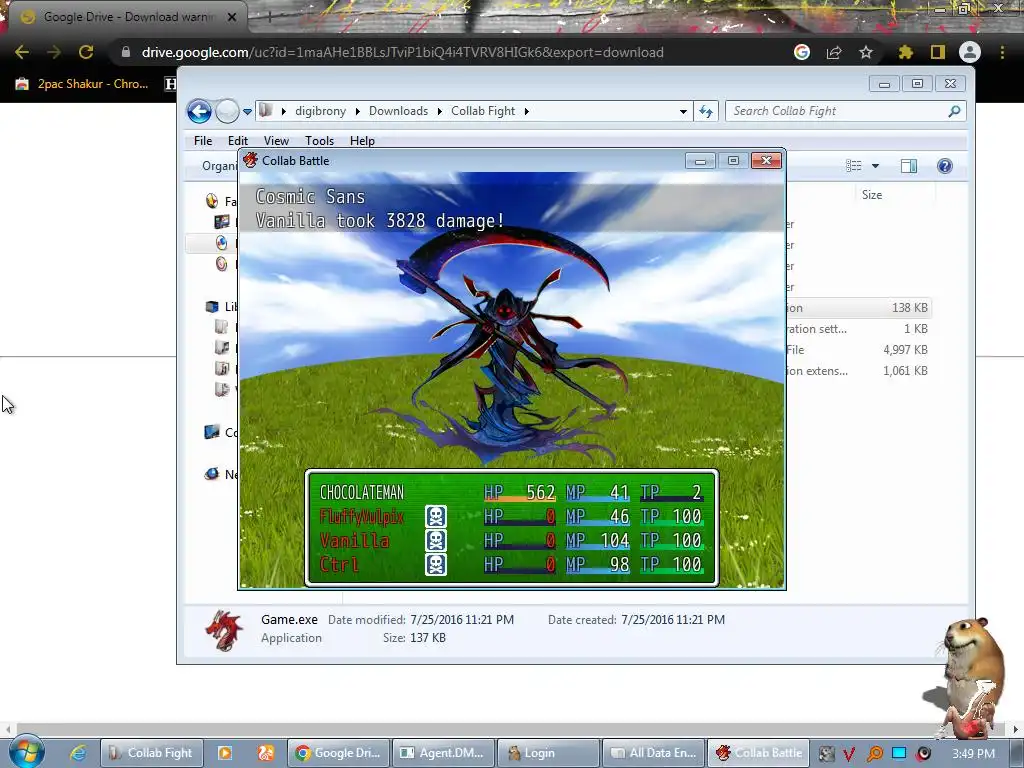Screen dimensions: 1024x768
Task: Open the View menu
Action: click(x=276, y=140)
